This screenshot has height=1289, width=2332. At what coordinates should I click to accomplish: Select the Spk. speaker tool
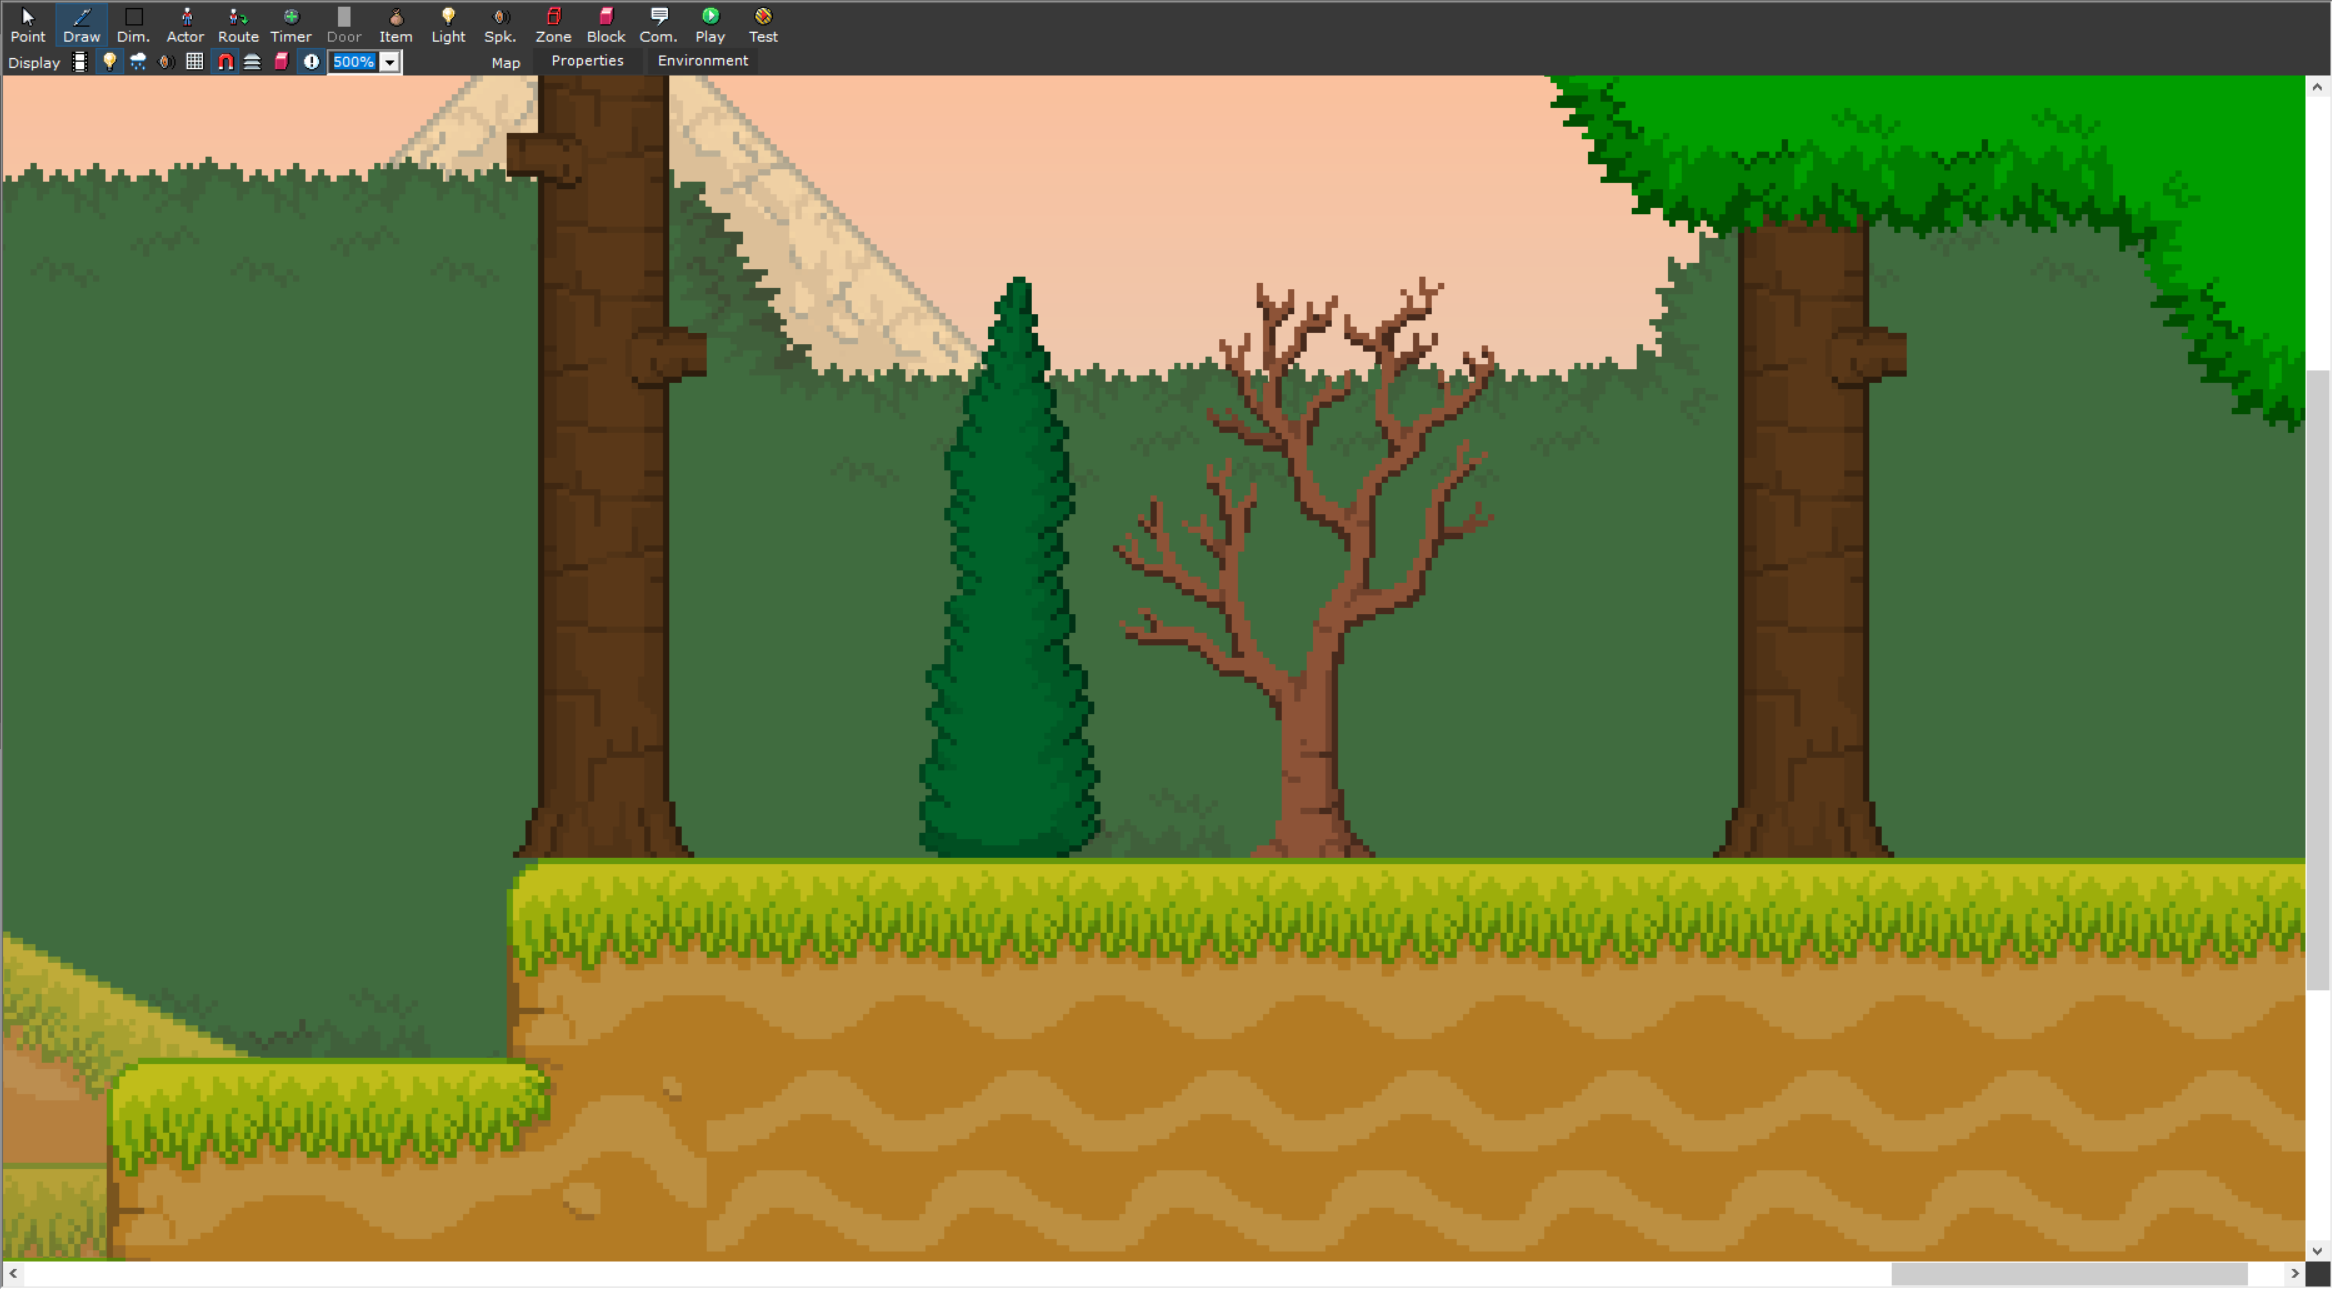click(x=500, y=24)
